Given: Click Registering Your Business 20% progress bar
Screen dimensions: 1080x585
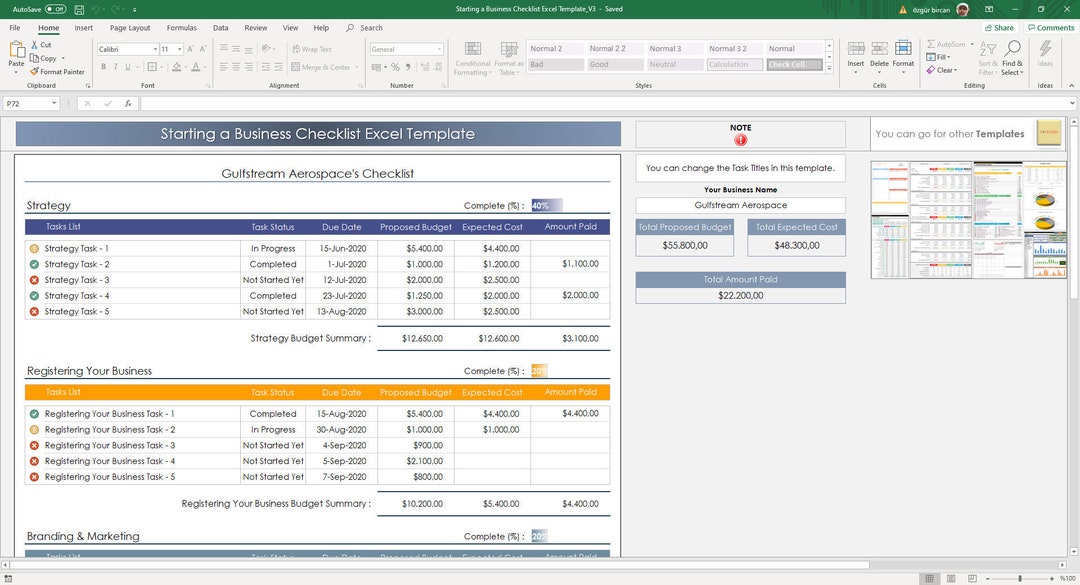Looking at the screenshot, I should coord(539,371).
